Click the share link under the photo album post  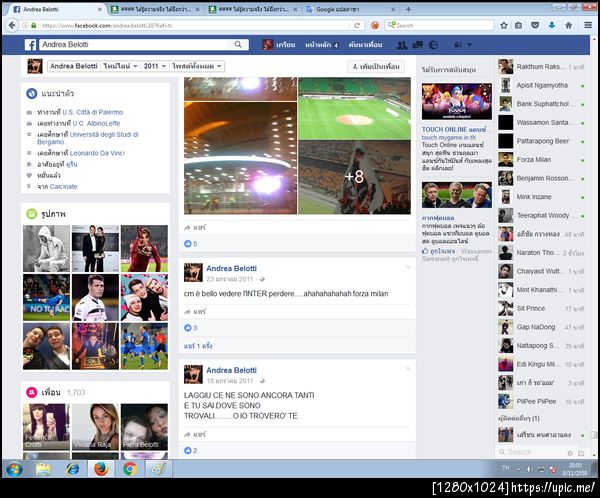[195, 228]
